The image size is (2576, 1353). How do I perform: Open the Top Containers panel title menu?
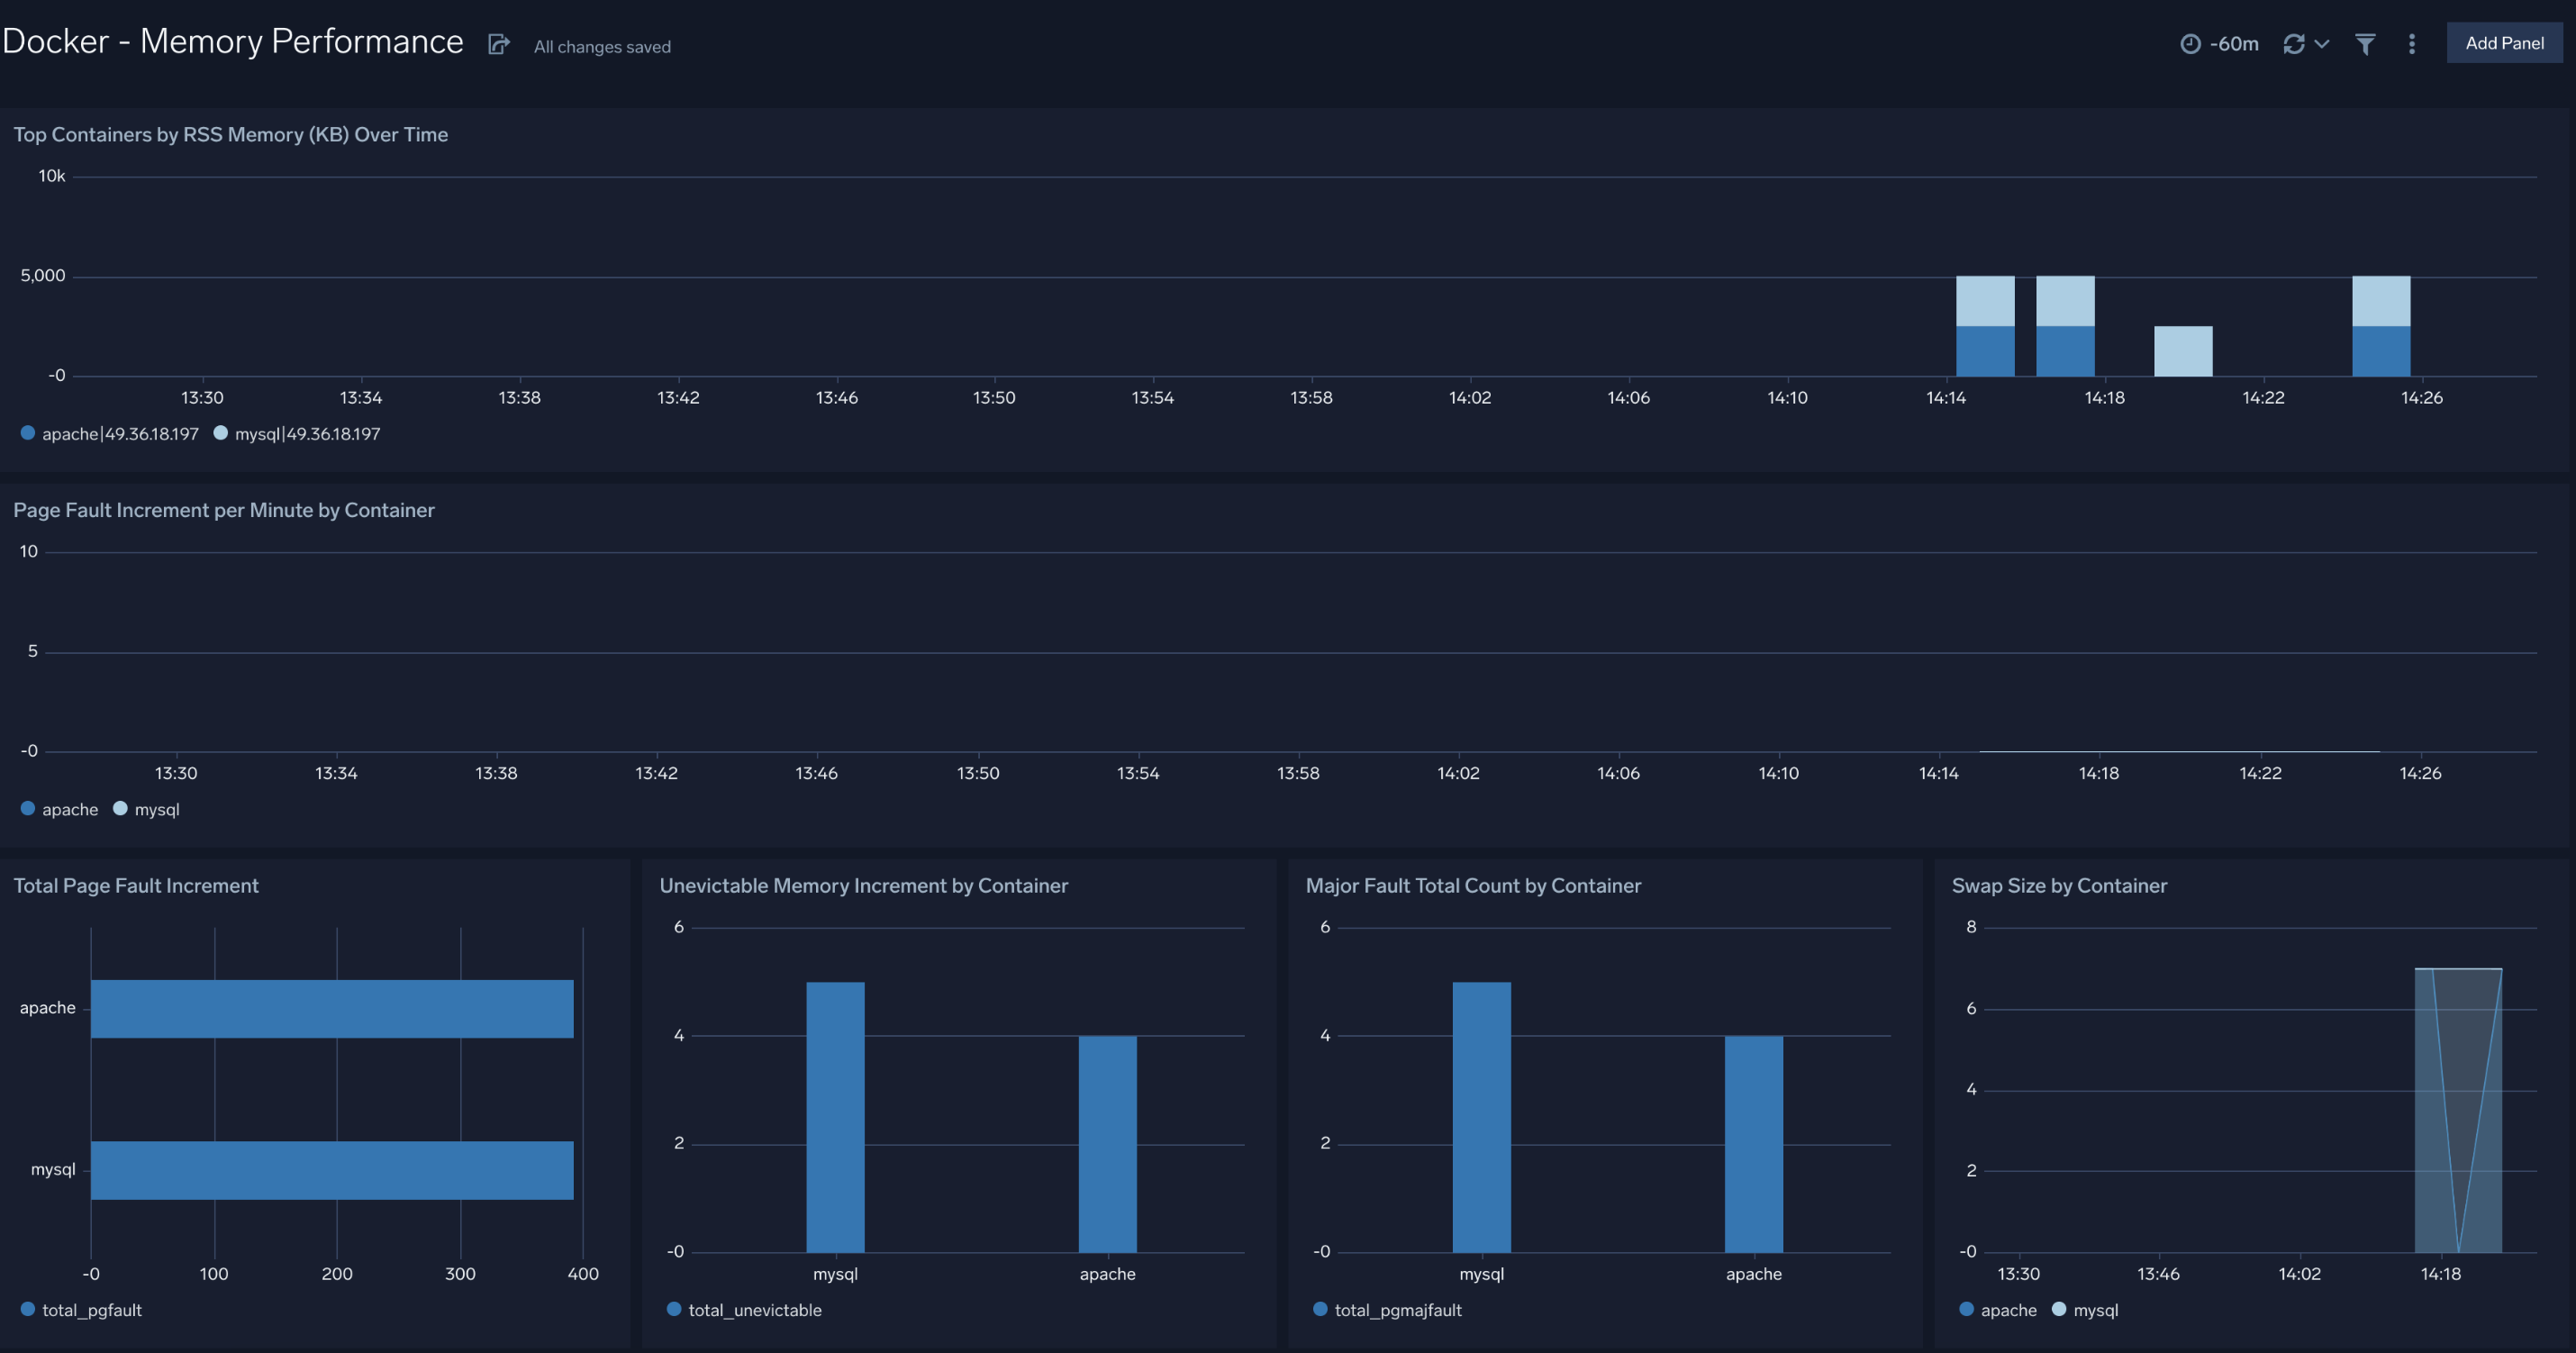pos(230,134)
